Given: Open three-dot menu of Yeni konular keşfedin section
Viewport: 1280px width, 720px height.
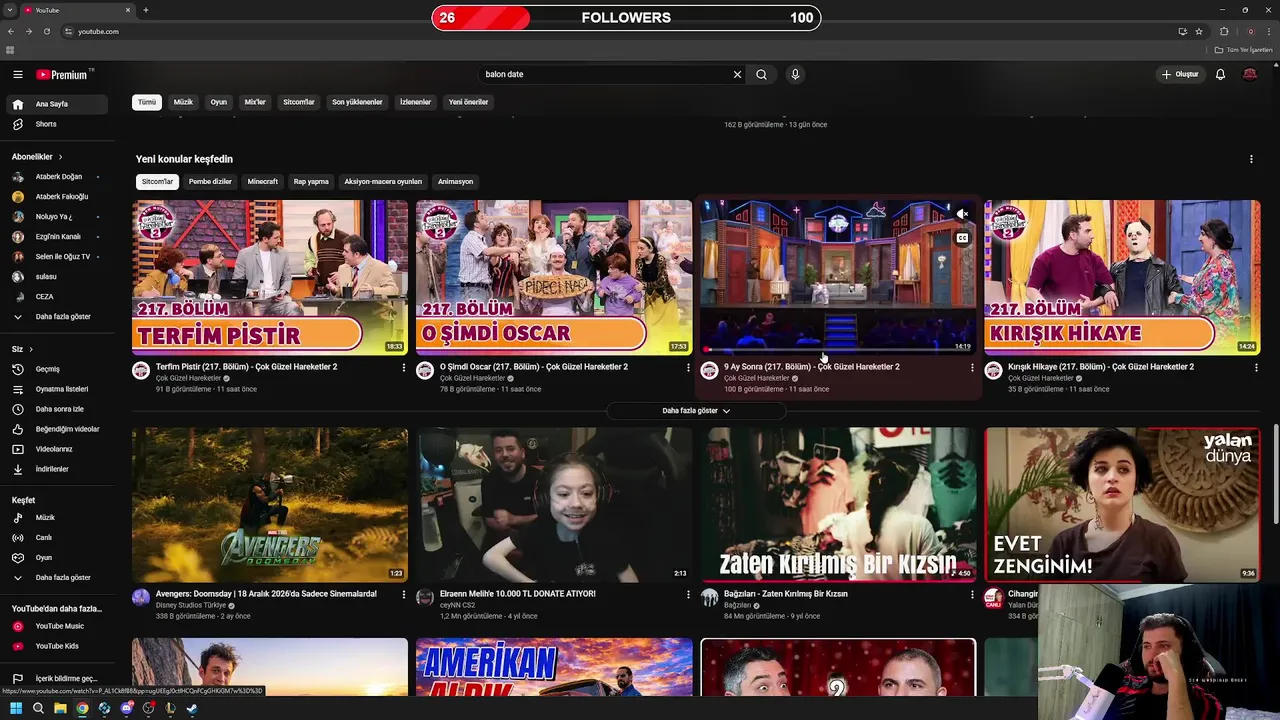Looking at the screenshot, I should pyautogui.click(x=1251, y=159).
